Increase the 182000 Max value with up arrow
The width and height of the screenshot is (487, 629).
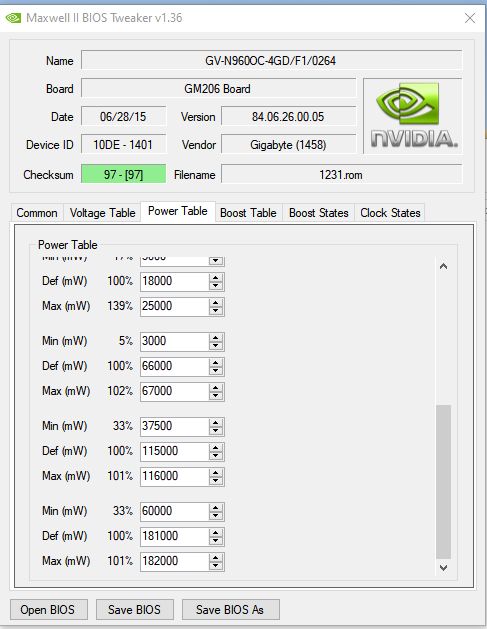click(216, 557)
